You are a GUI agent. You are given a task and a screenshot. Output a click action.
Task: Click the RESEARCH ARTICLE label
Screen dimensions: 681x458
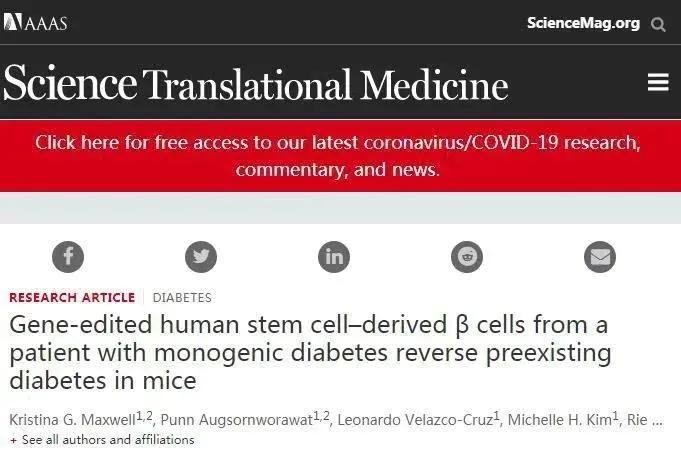[72, 297]
